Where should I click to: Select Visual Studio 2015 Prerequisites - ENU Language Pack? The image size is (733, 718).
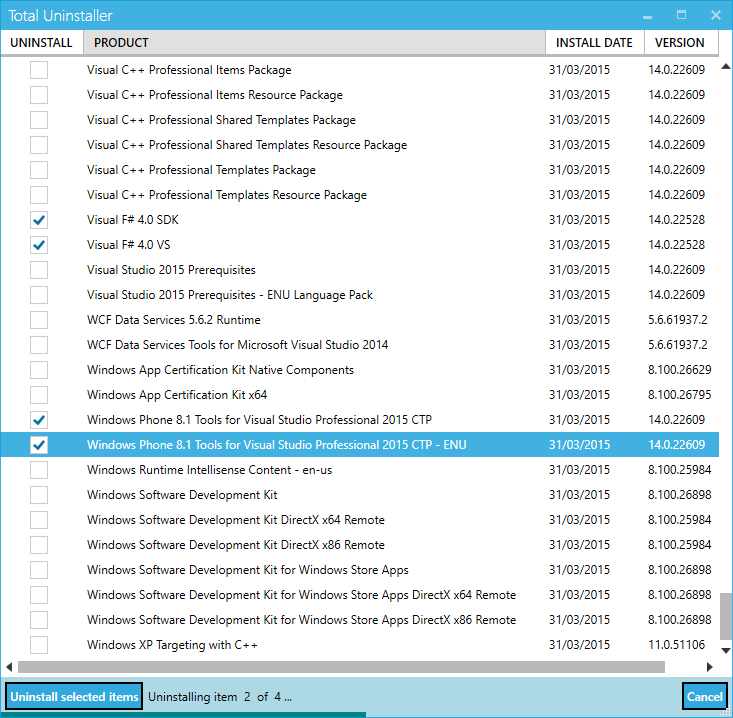tap(359, 295)
